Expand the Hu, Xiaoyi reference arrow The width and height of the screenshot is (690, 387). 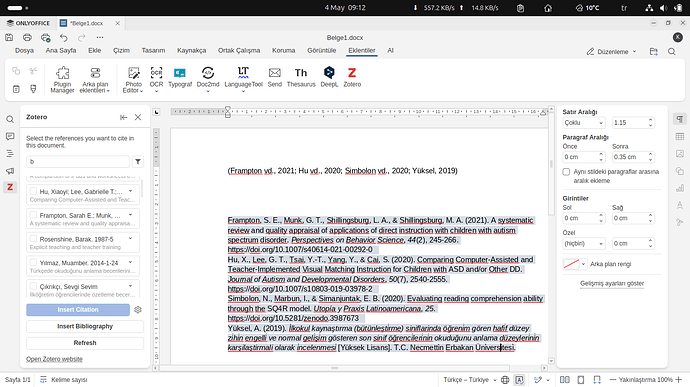pyautogui.click(x=130, y=191)
